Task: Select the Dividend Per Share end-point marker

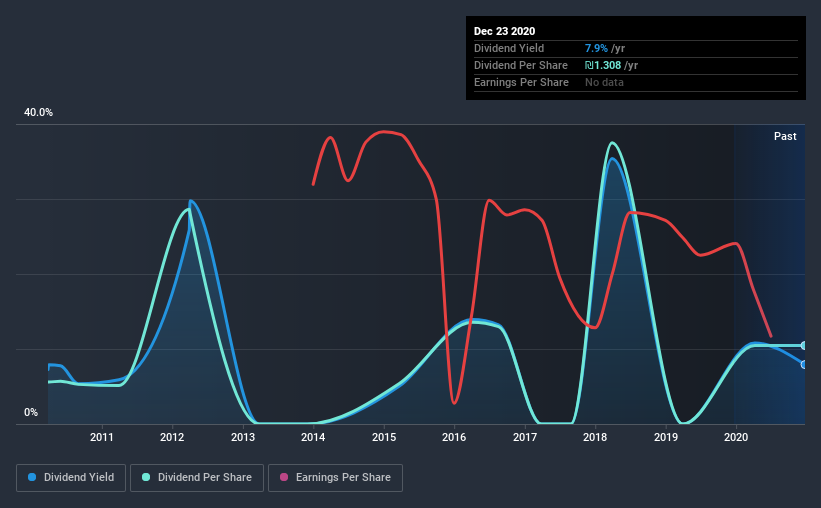Action: [x=804, y=346]
